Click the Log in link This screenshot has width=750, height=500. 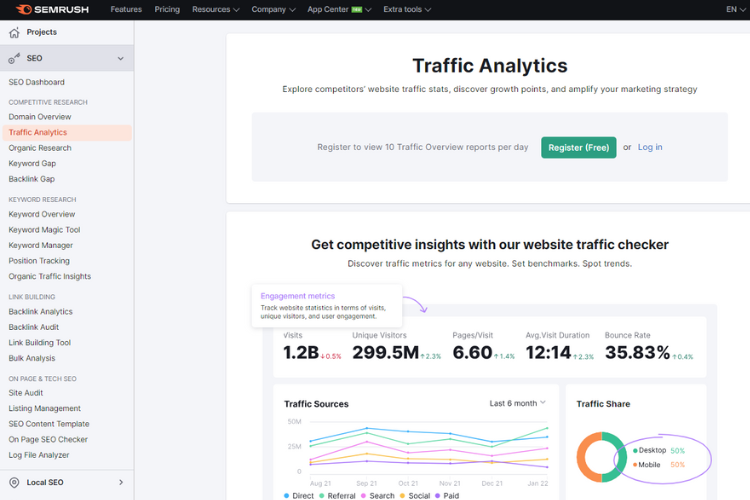650,147
